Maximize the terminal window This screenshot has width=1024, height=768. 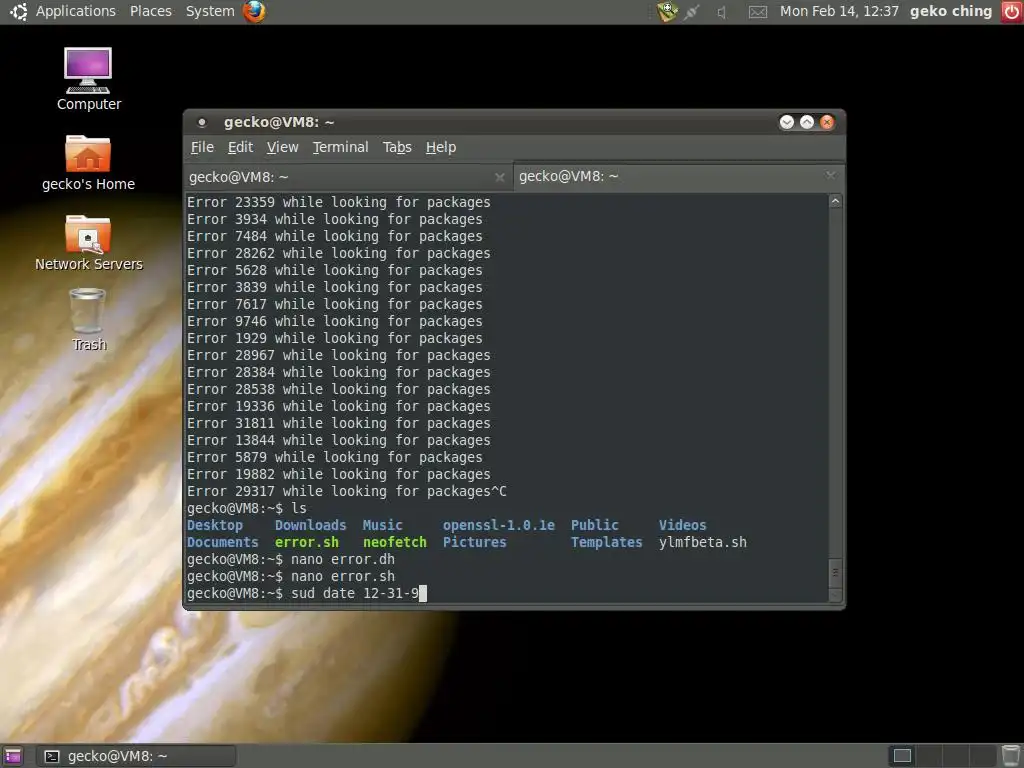click(807, 122)
